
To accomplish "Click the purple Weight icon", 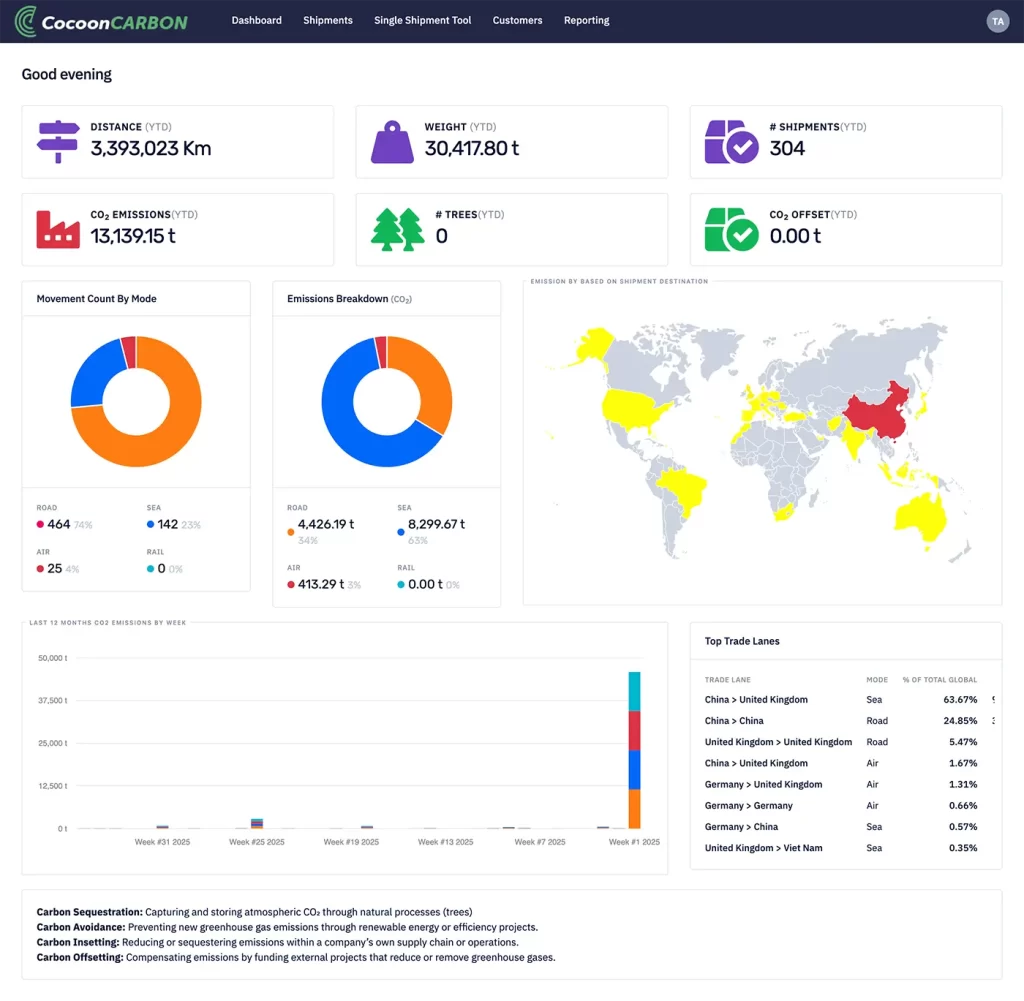I will (392, 141).
